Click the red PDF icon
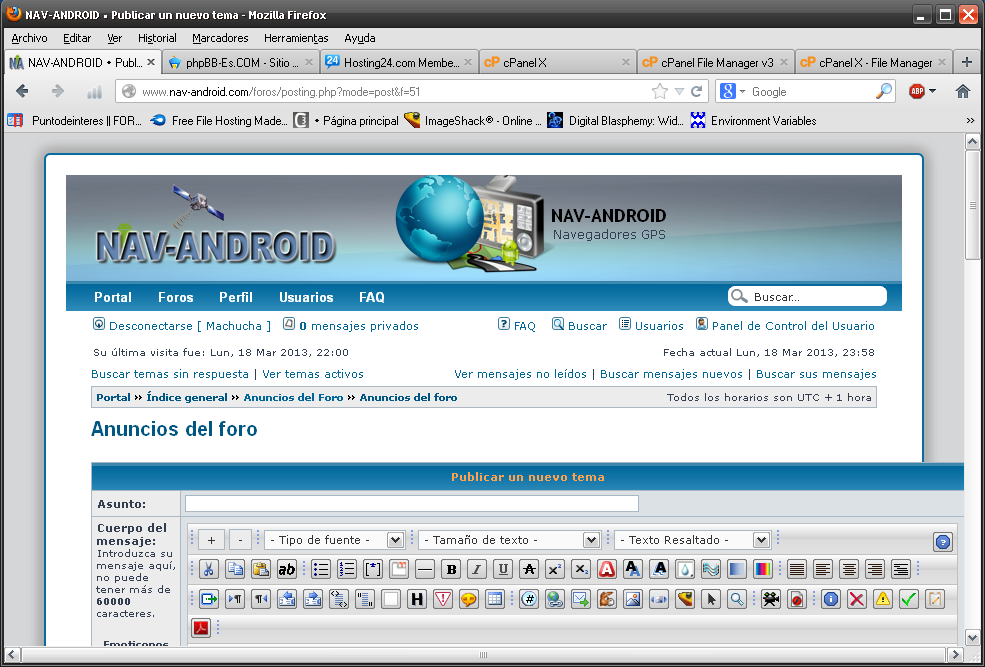 coord(201,628)
